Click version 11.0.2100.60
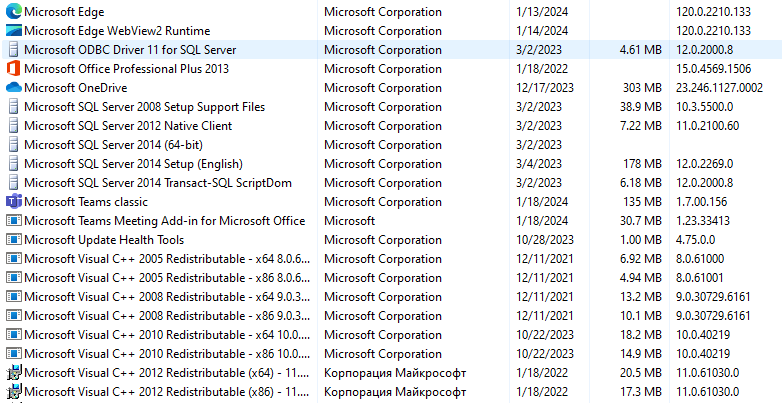The width and height of the screenshot is (782, 403). (x=708, y=125)
